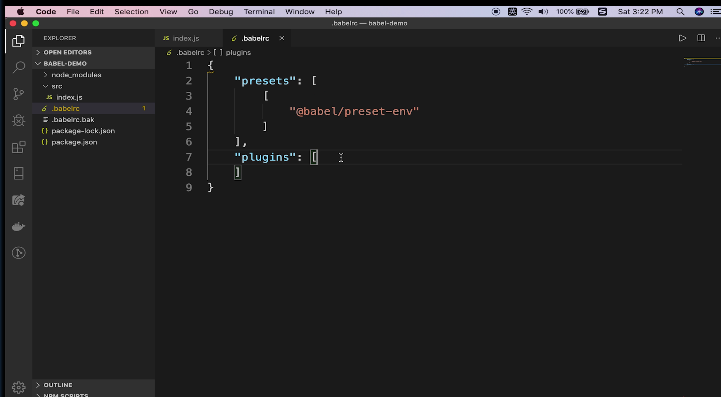
Task: Click the "plugins" key on line 7
Action: pyautogui.click(x=264, y=157)
